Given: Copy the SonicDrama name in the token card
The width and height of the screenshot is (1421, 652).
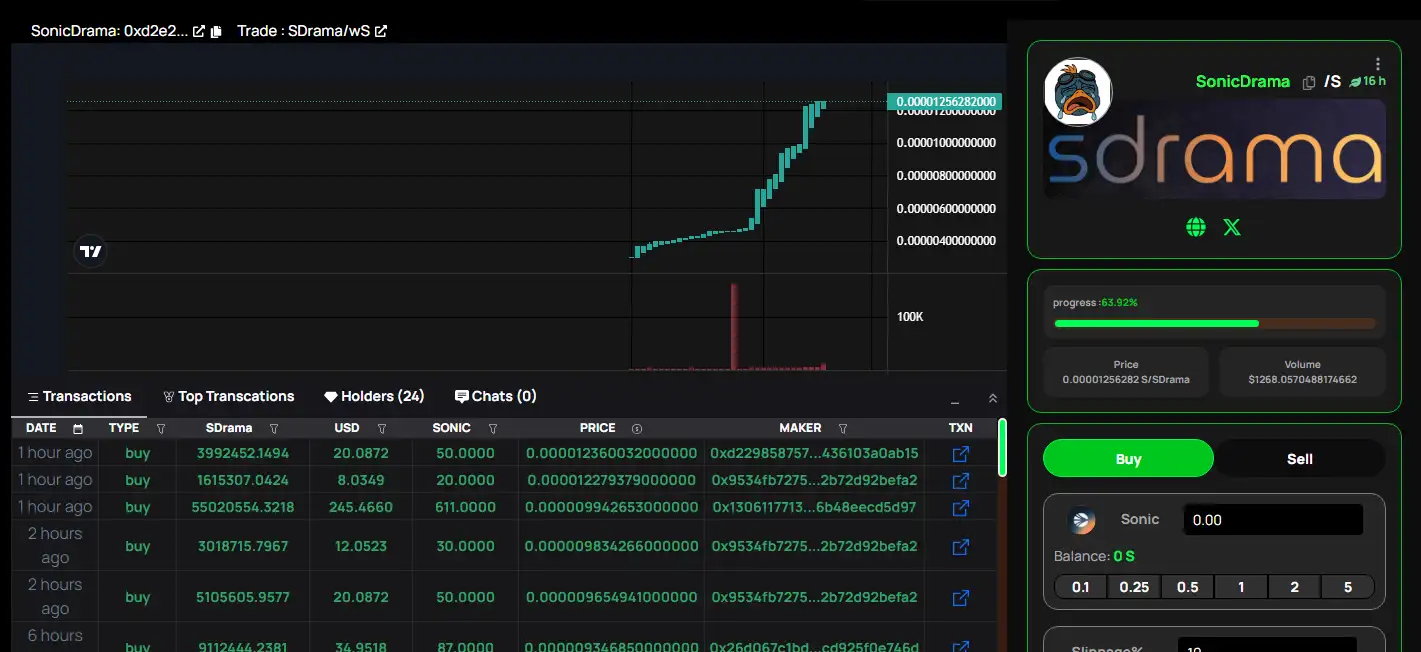Looking at the screenshot, I should pyautogui.click(x=1308, y=82).
